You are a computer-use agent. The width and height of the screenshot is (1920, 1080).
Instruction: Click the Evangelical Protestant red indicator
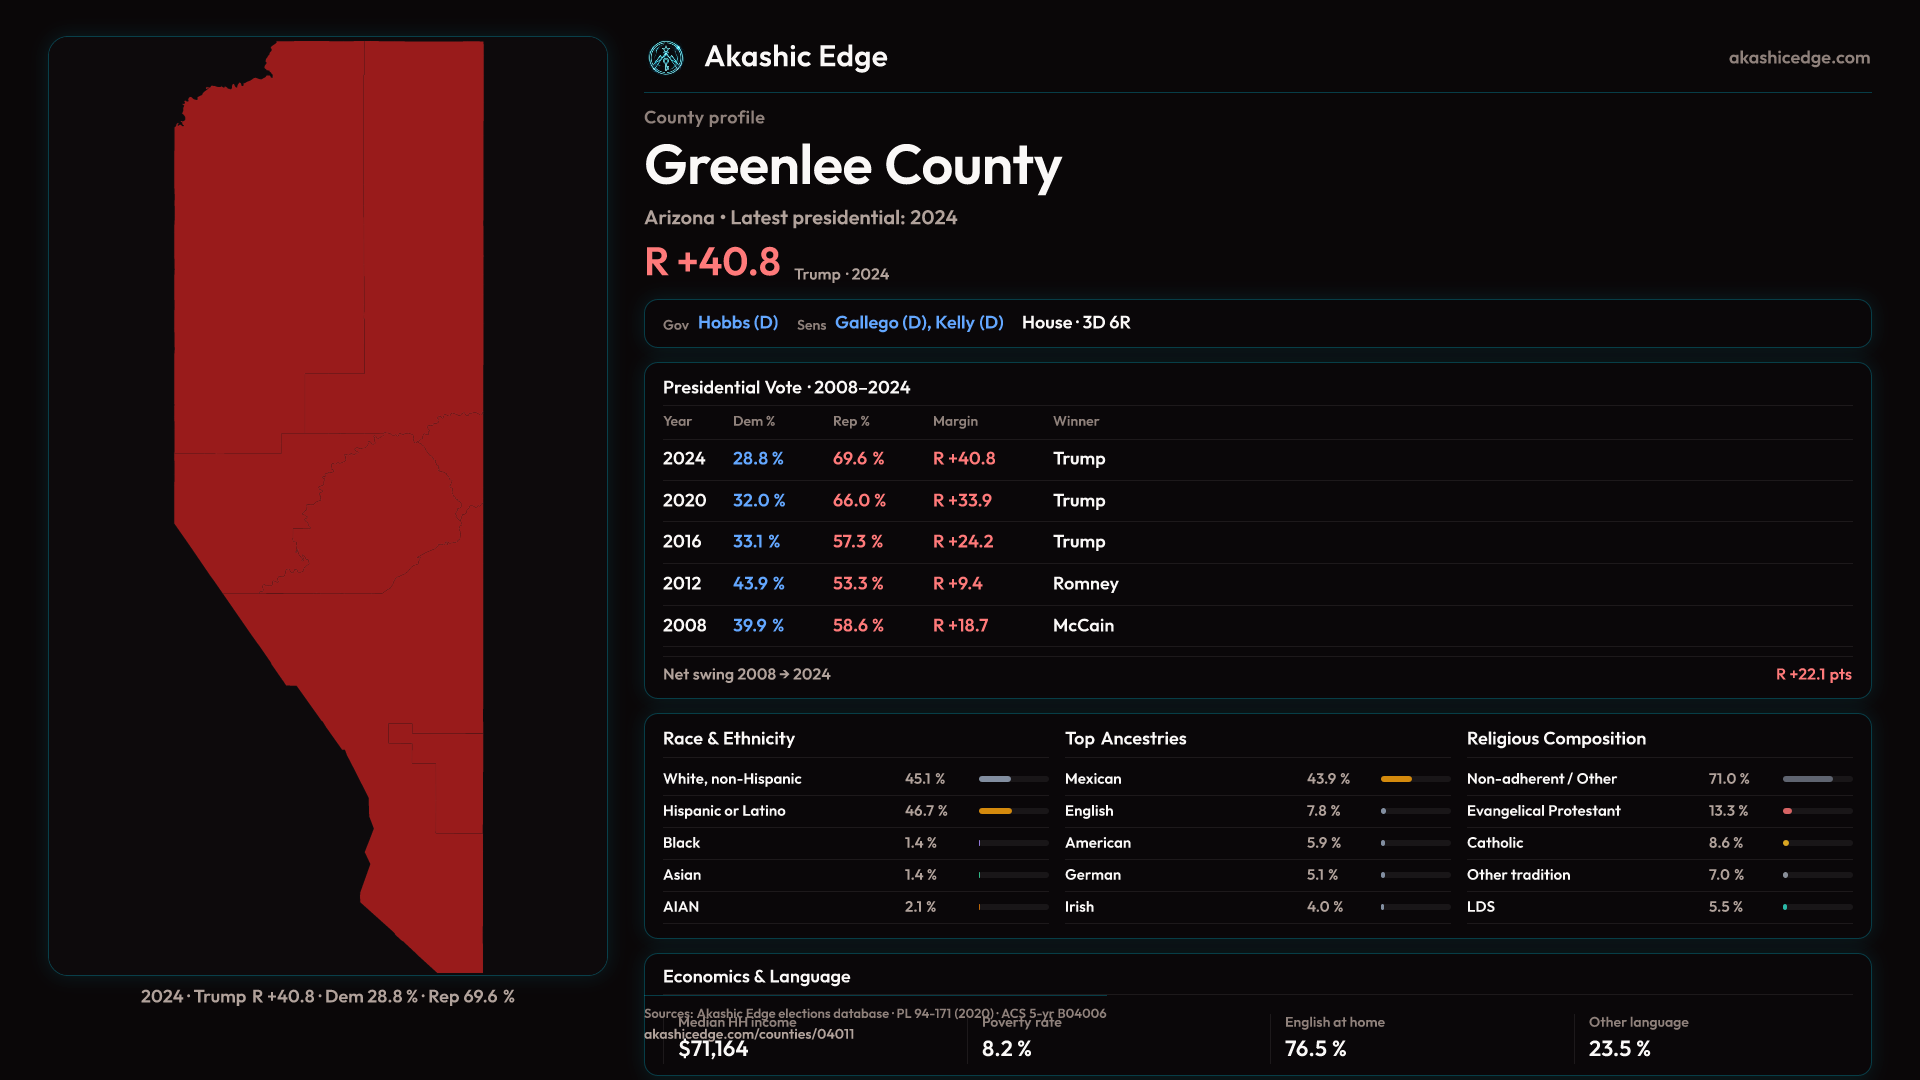pos(1787,811)
